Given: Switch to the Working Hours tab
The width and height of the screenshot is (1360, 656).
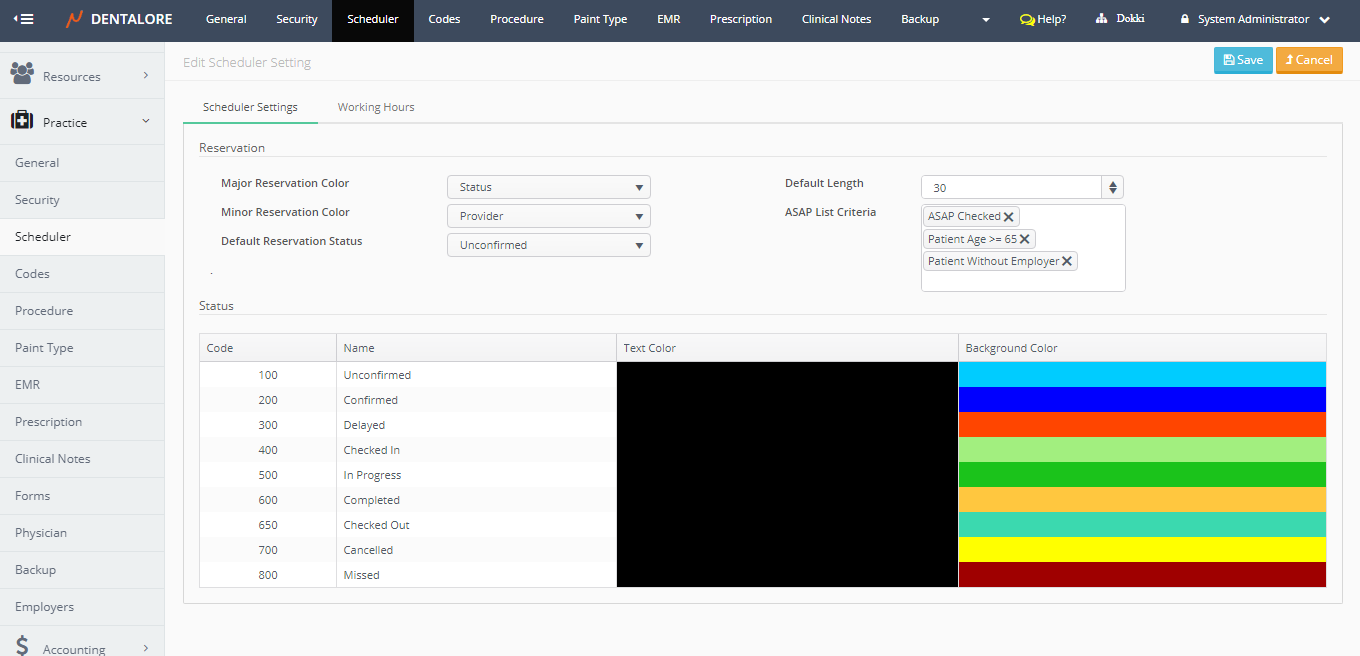Looking at the screenshot, I should (376, 107).
